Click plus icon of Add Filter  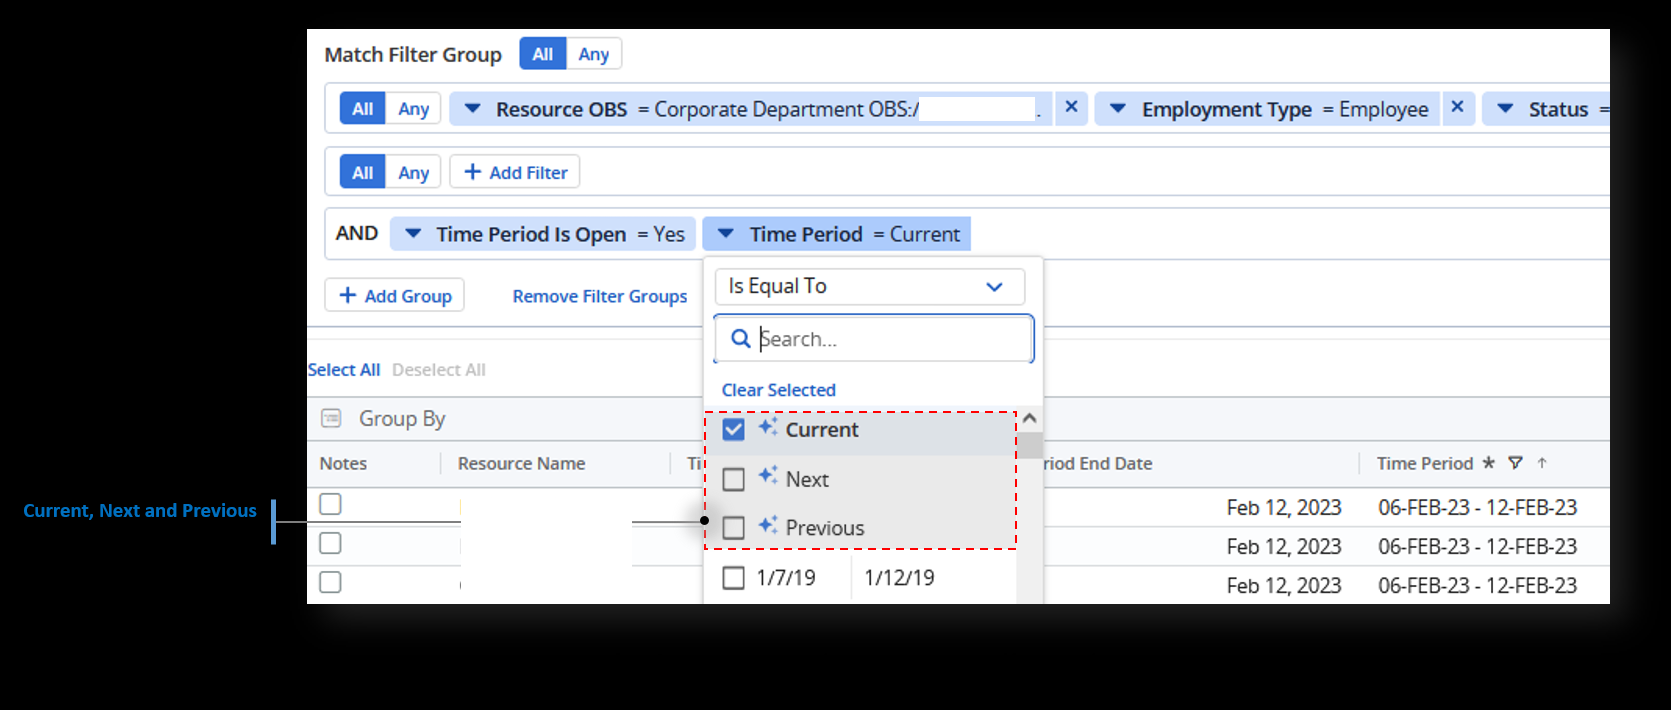pyautogui.click(x=473, y=172)
